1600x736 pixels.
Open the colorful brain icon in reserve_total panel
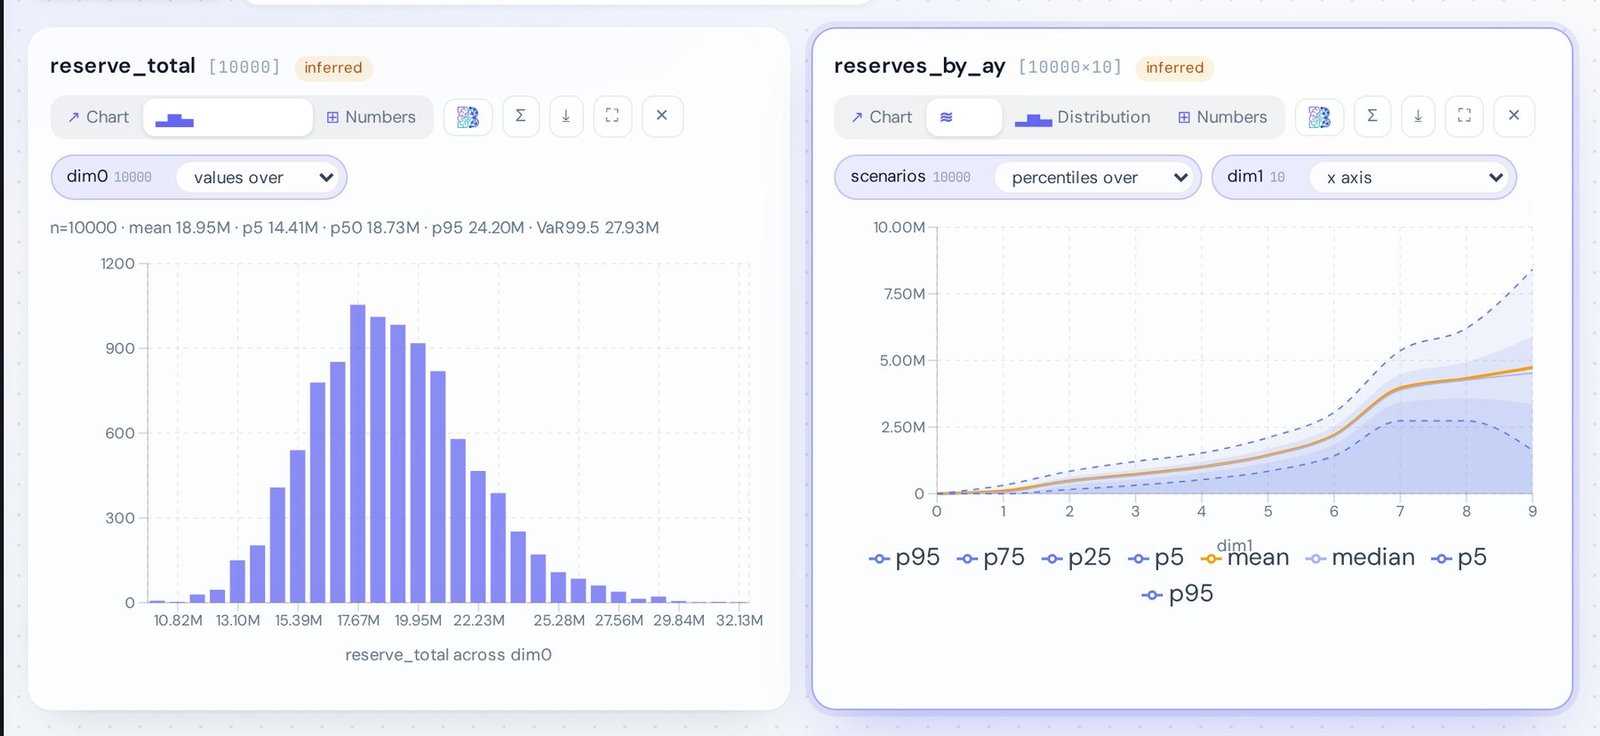point(468,116)
